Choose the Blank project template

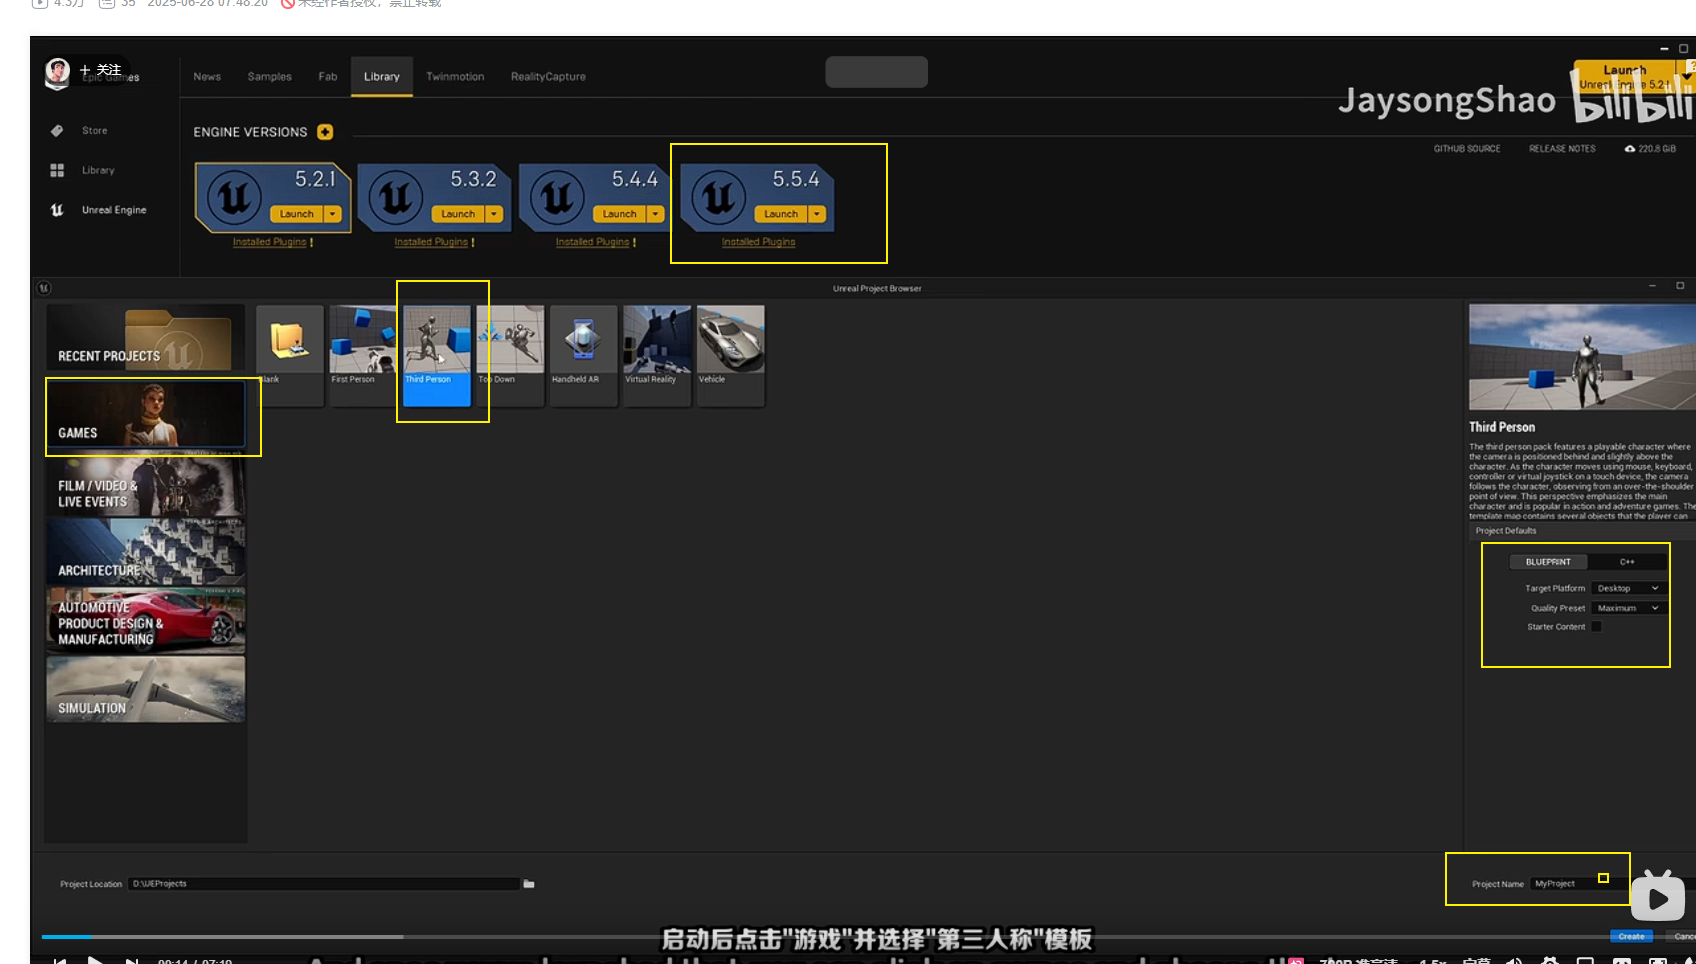(x=289, y=355)
